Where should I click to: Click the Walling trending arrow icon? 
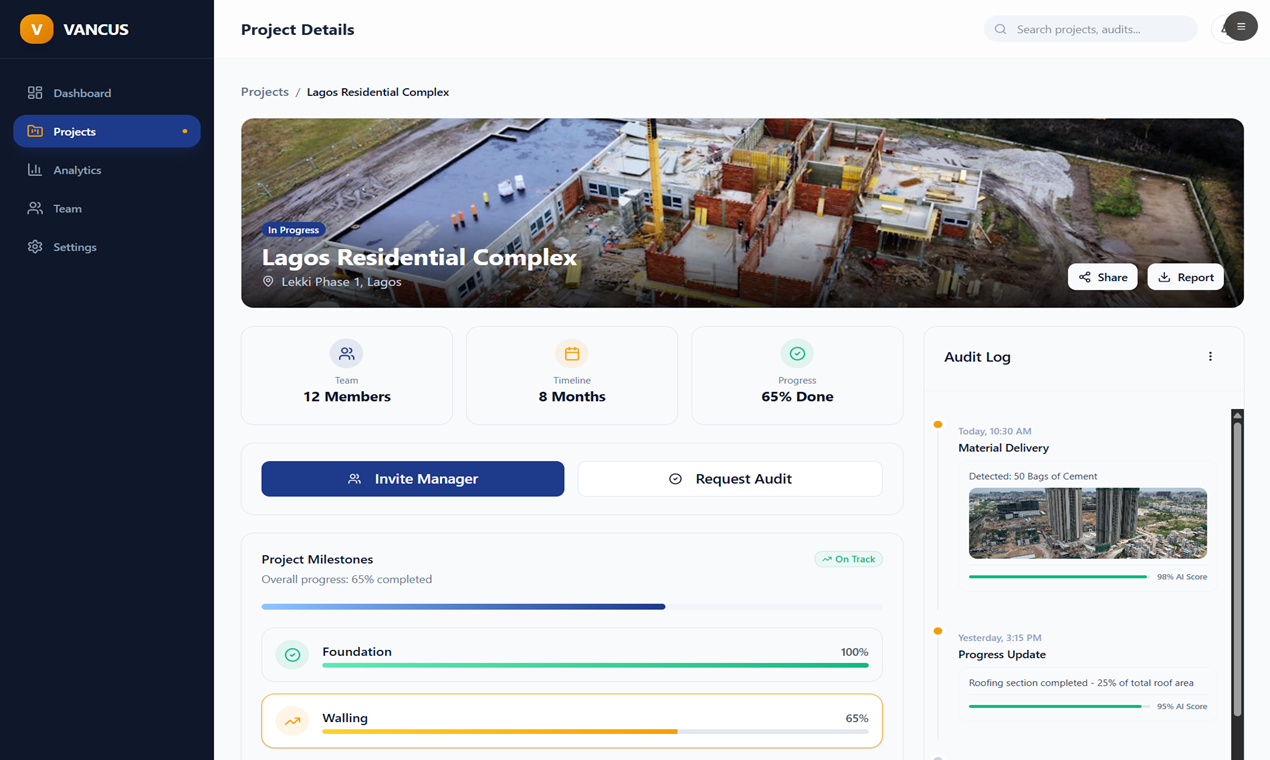(x=292, y=721)
